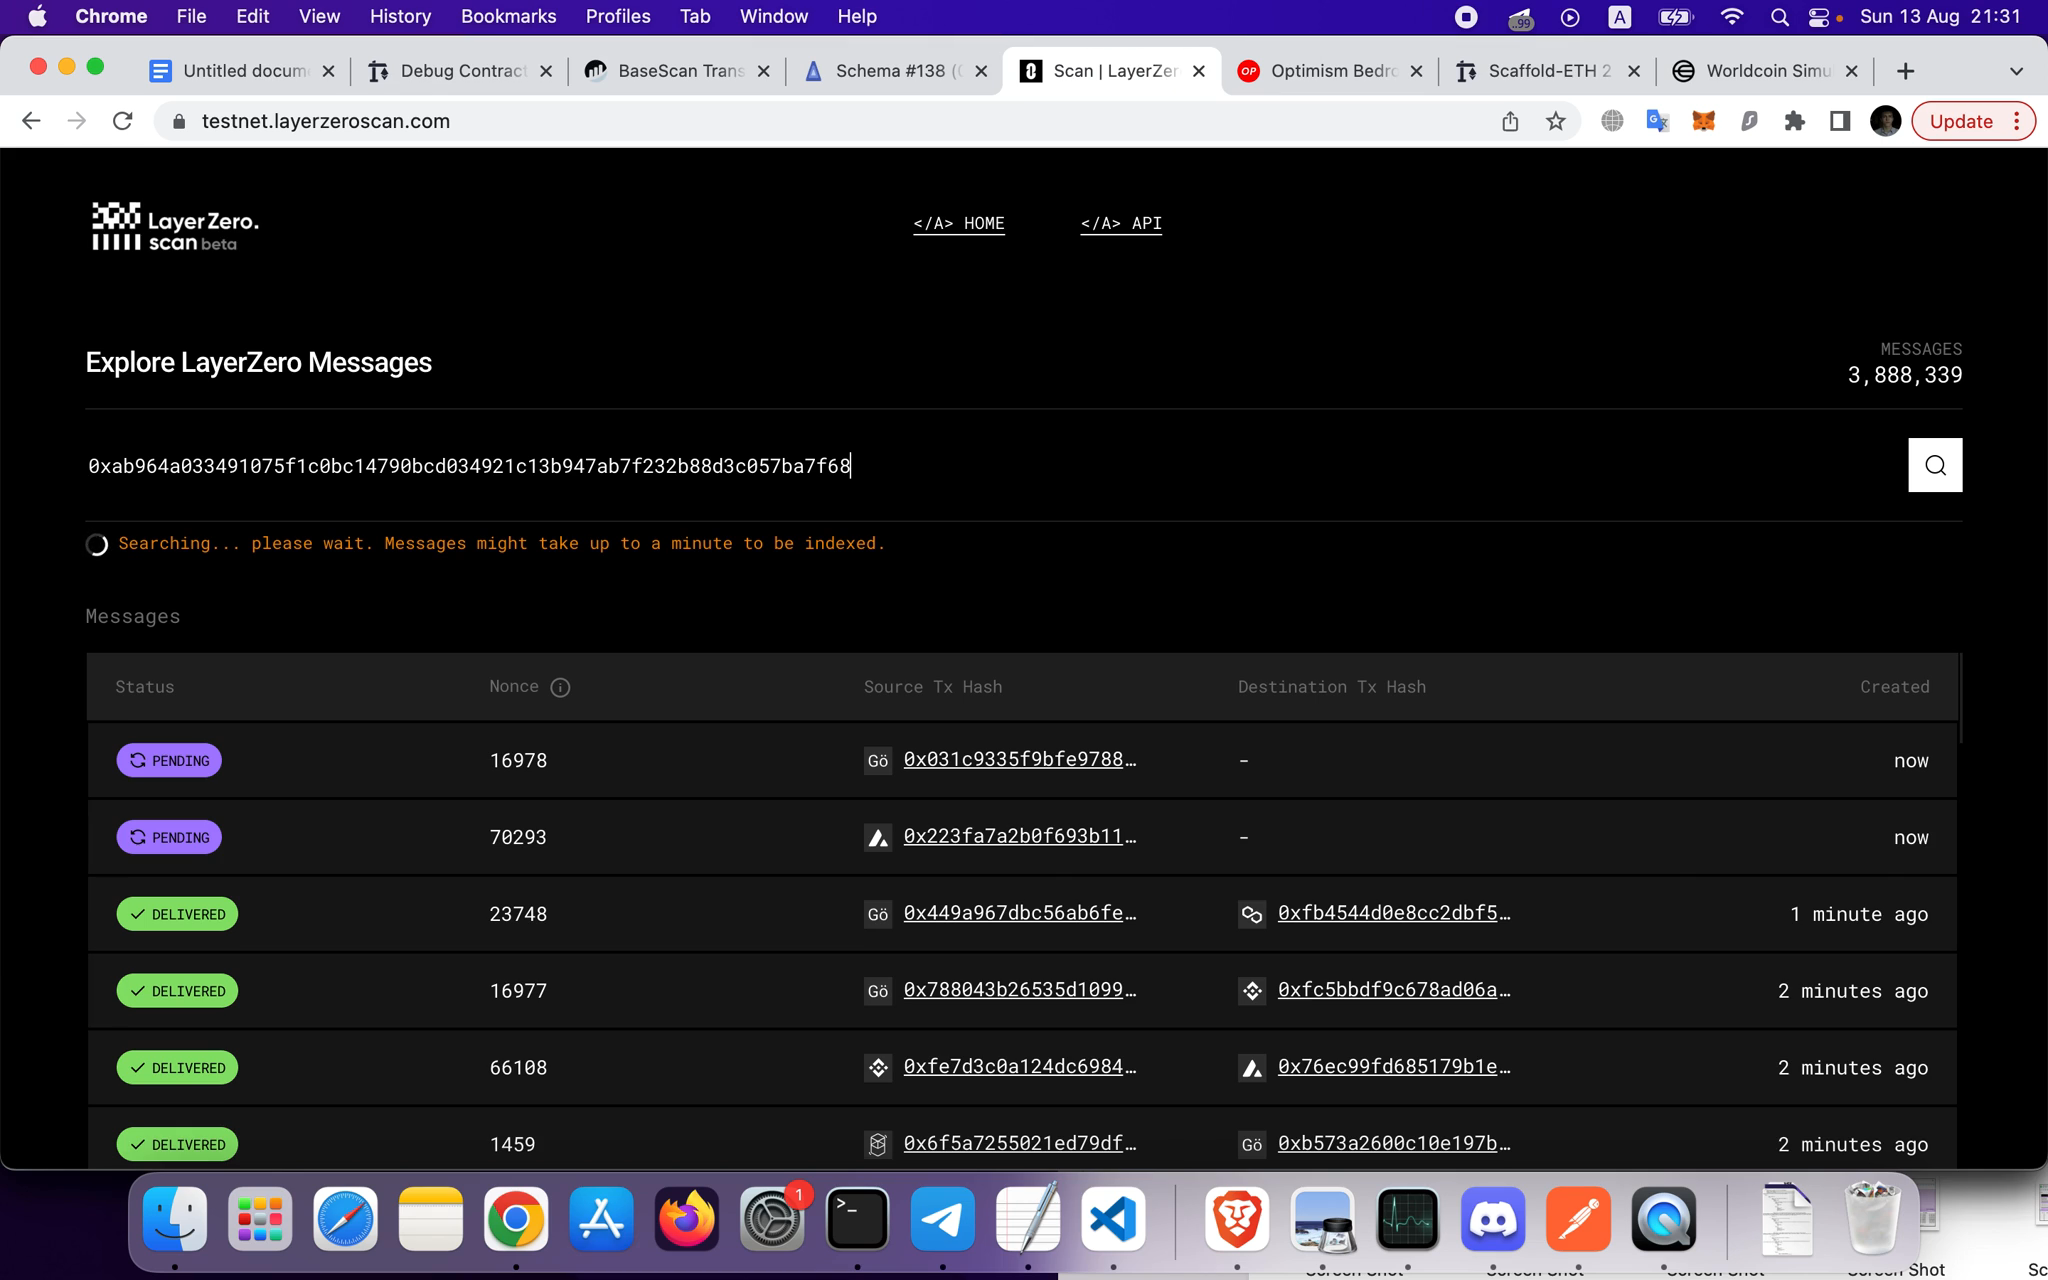
Task: Switch to the Scaffold-ETH 2 tab
Action: pos(1547,71)
